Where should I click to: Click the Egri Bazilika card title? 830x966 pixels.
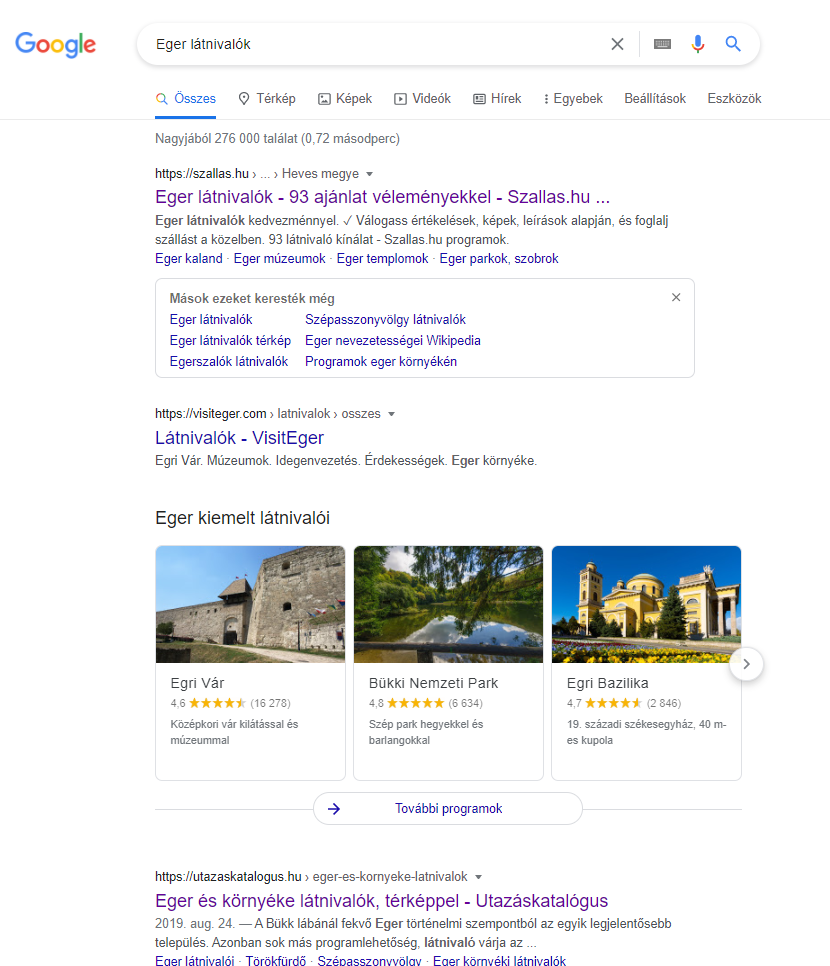608,683
